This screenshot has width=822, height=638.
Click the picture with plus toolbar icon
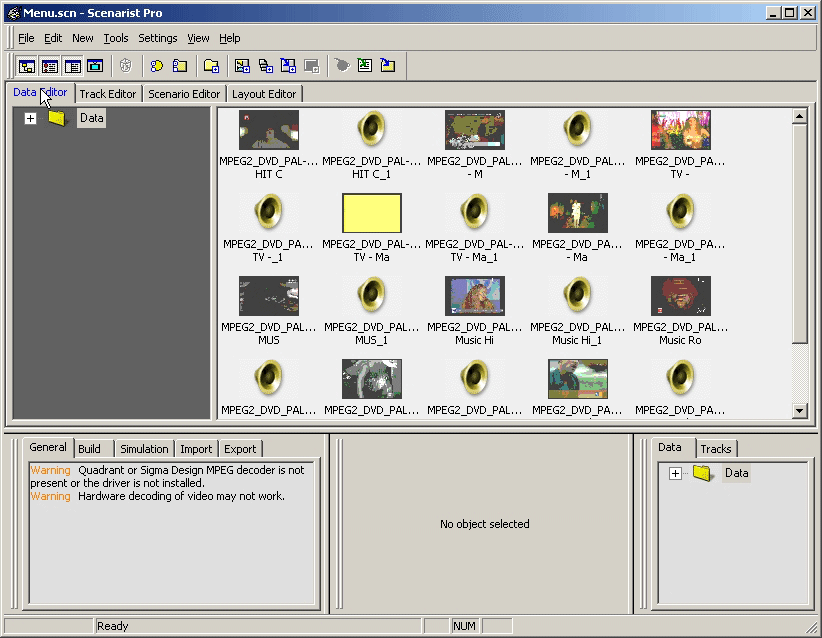[242, 66]
